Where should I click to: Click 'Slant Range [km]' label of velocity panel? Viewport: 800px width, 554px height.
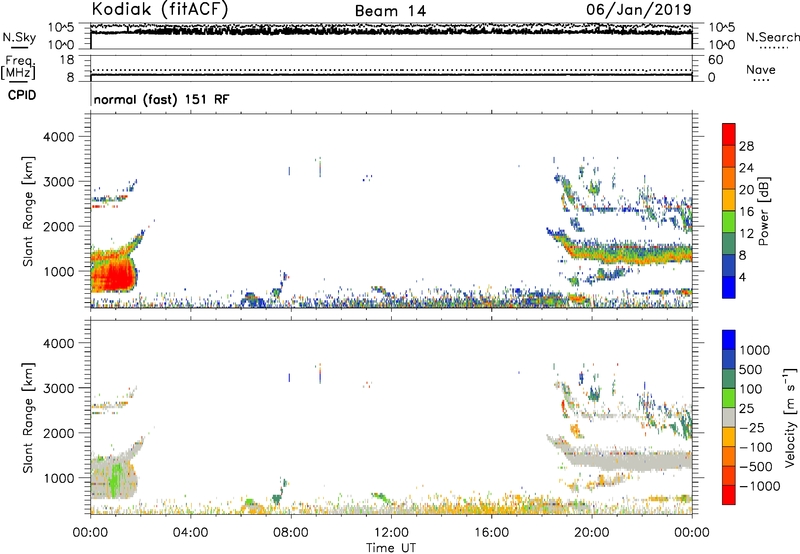(x=28, y=417)
